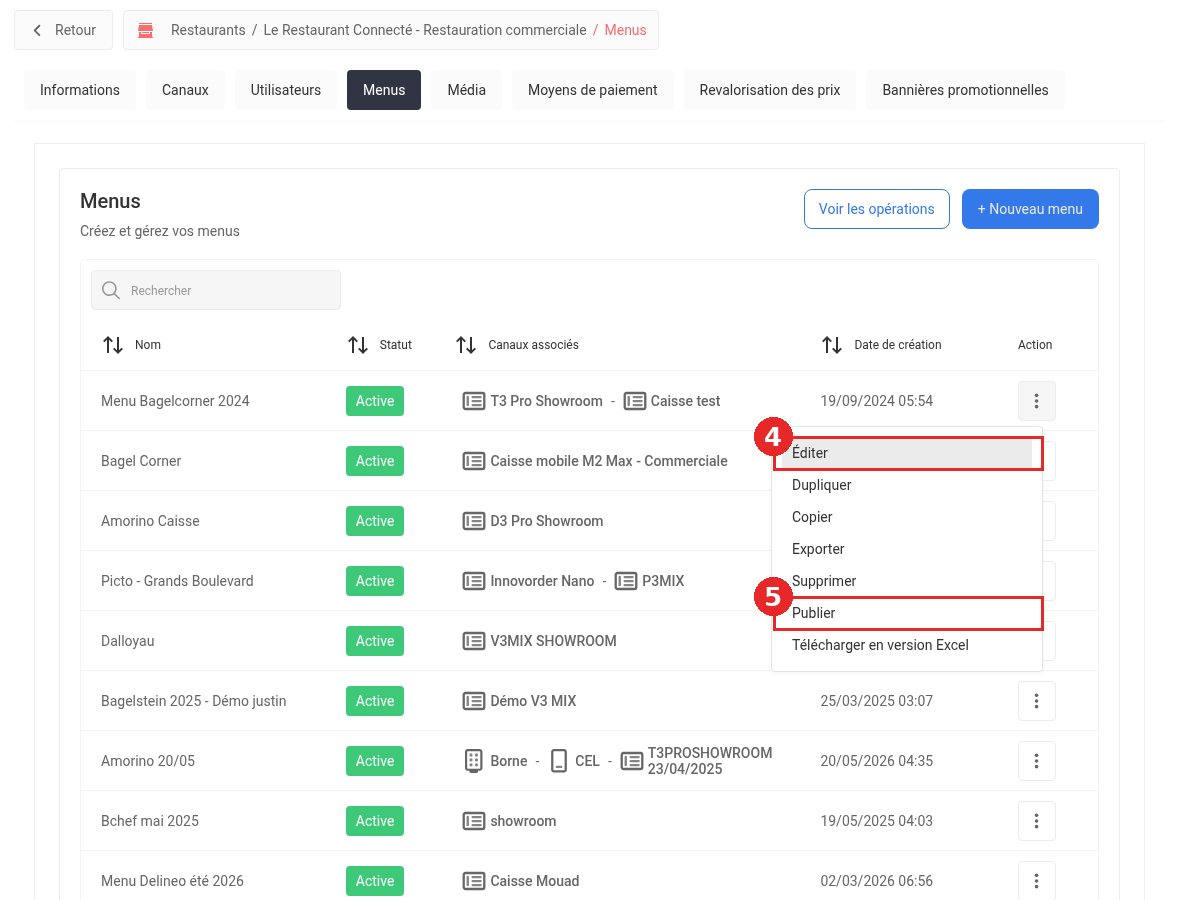
Task: Select the Amorino Caisse menu name
Action: (151, 521)
